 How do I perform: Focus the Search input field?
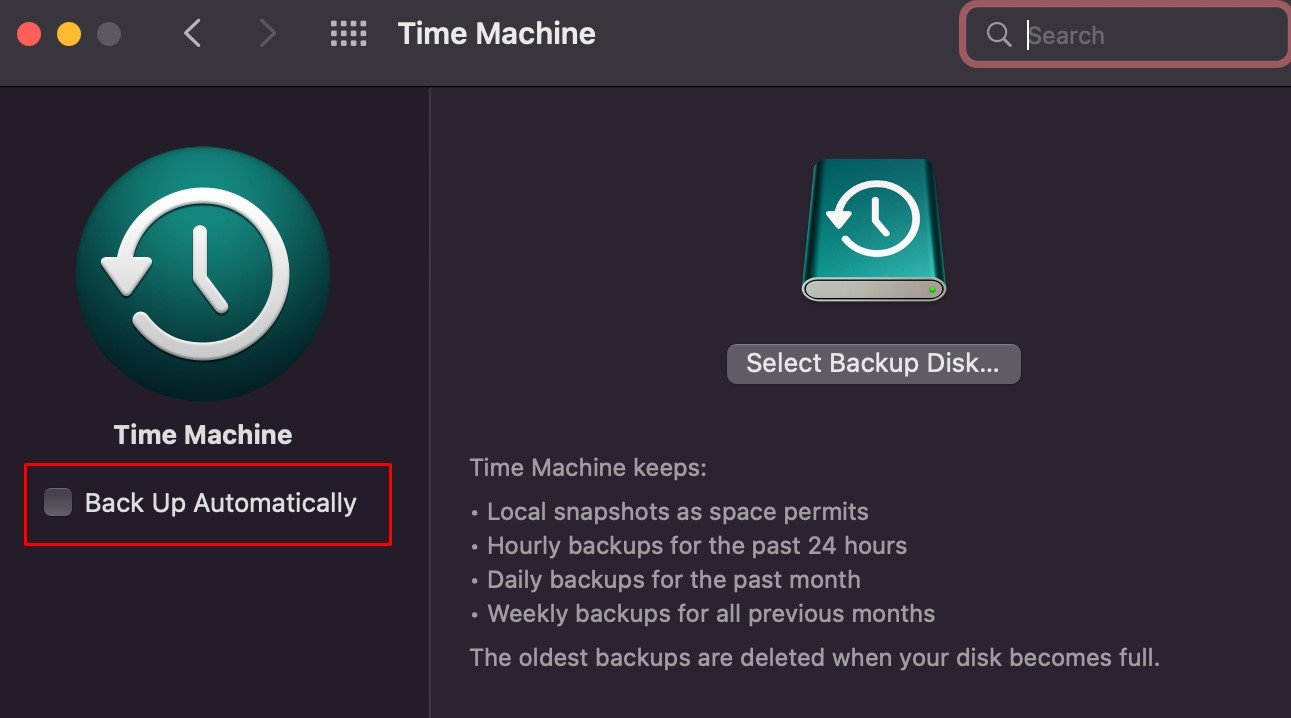pos(1125,35)
